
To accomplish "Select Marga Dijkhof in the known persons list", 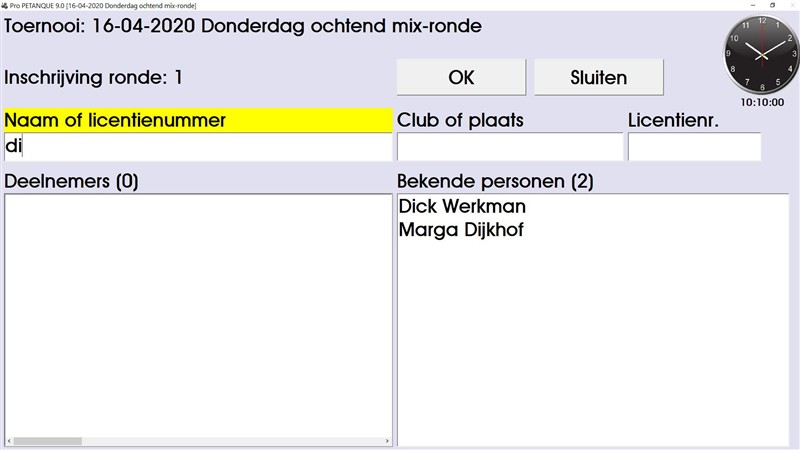I will (x=461, y=230).
